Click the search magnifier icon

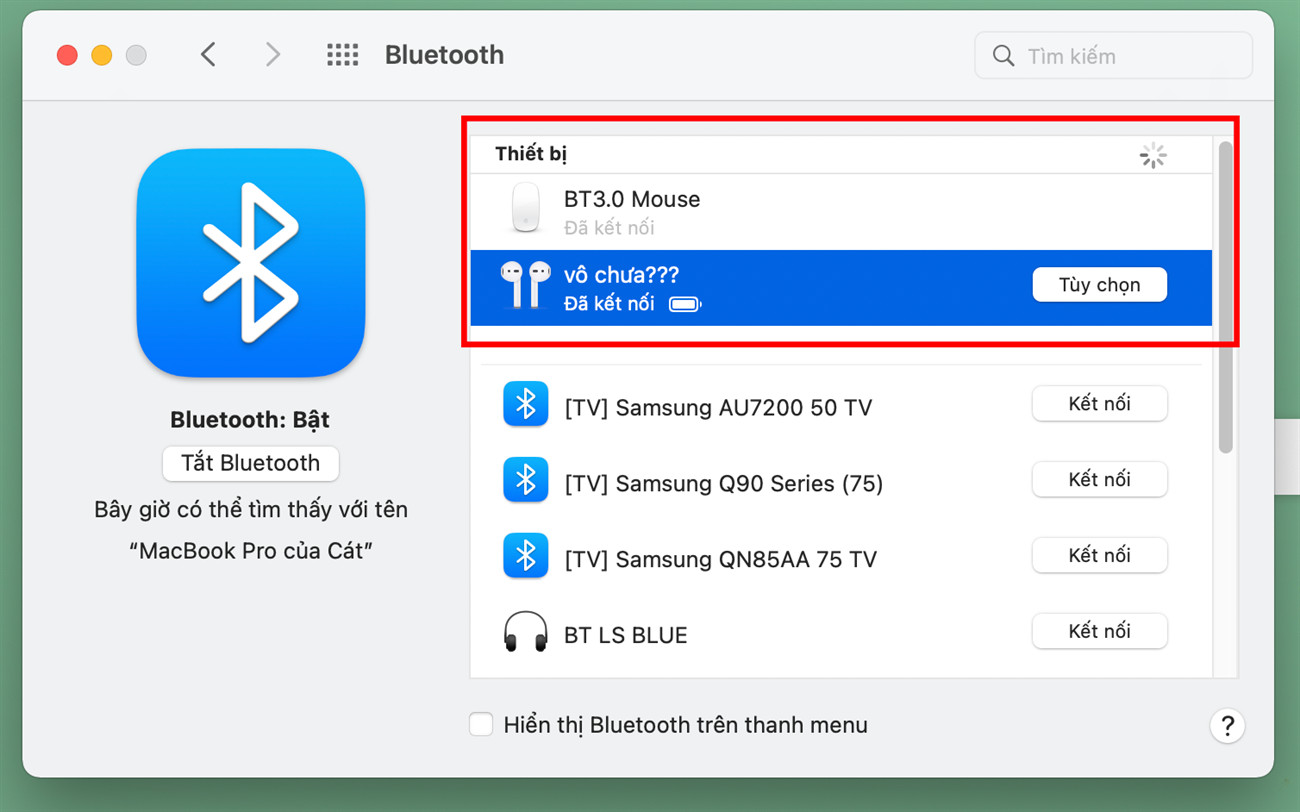1003,55
